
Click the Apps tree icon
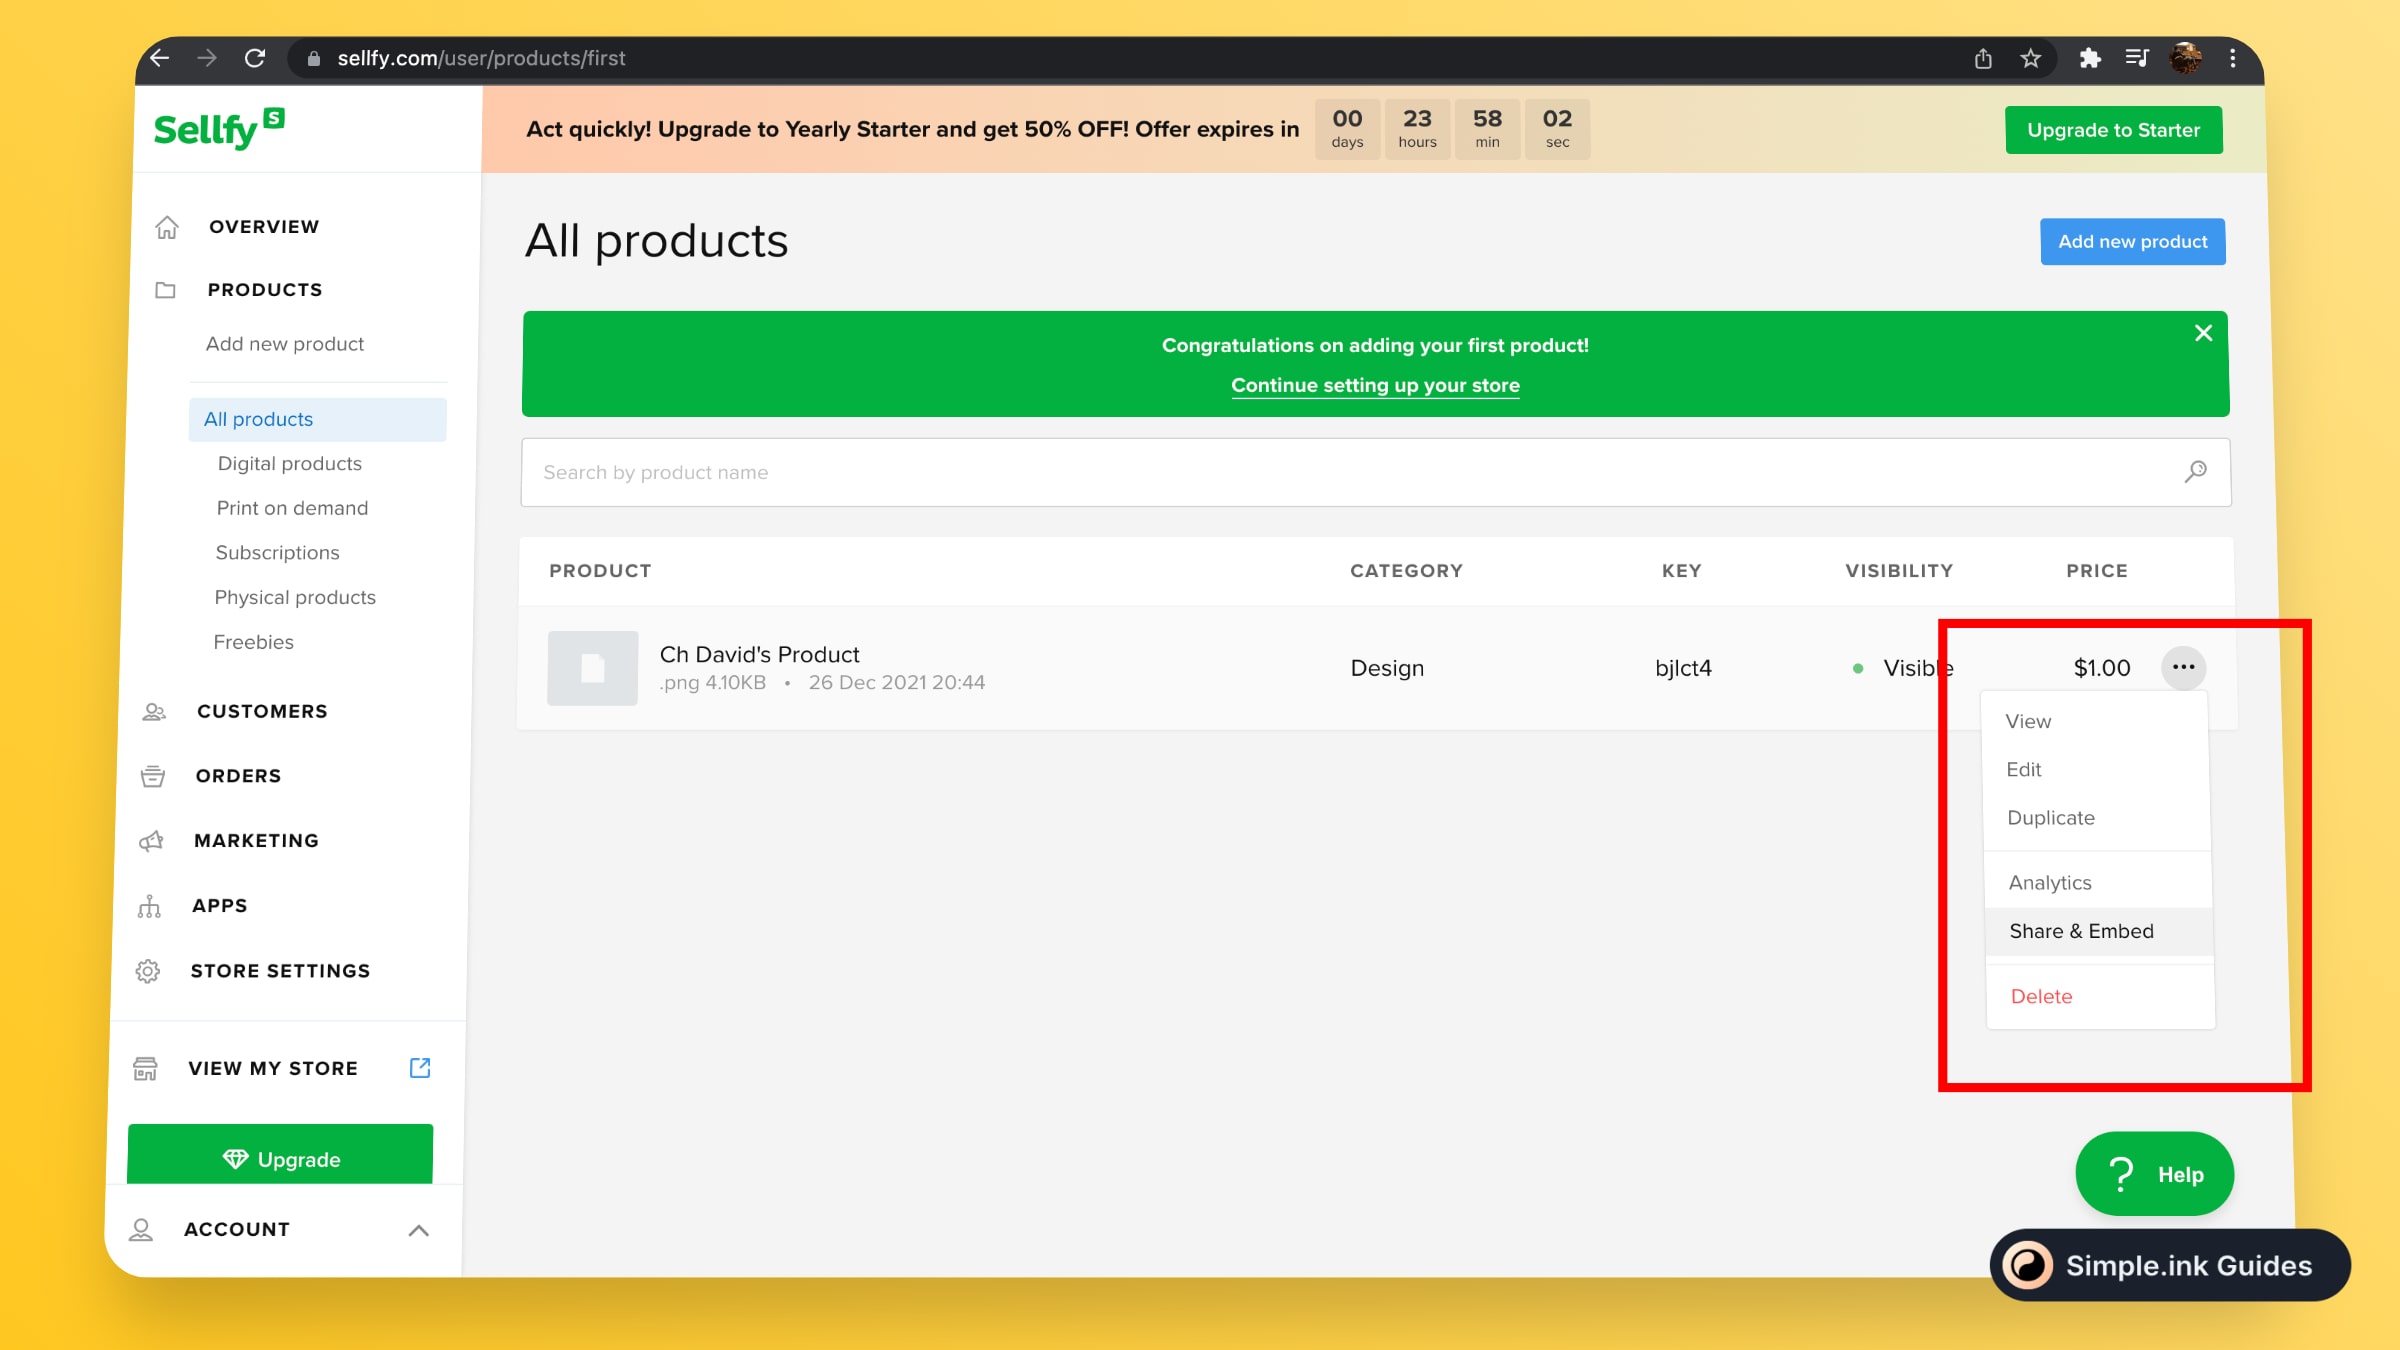pos(149,906)
